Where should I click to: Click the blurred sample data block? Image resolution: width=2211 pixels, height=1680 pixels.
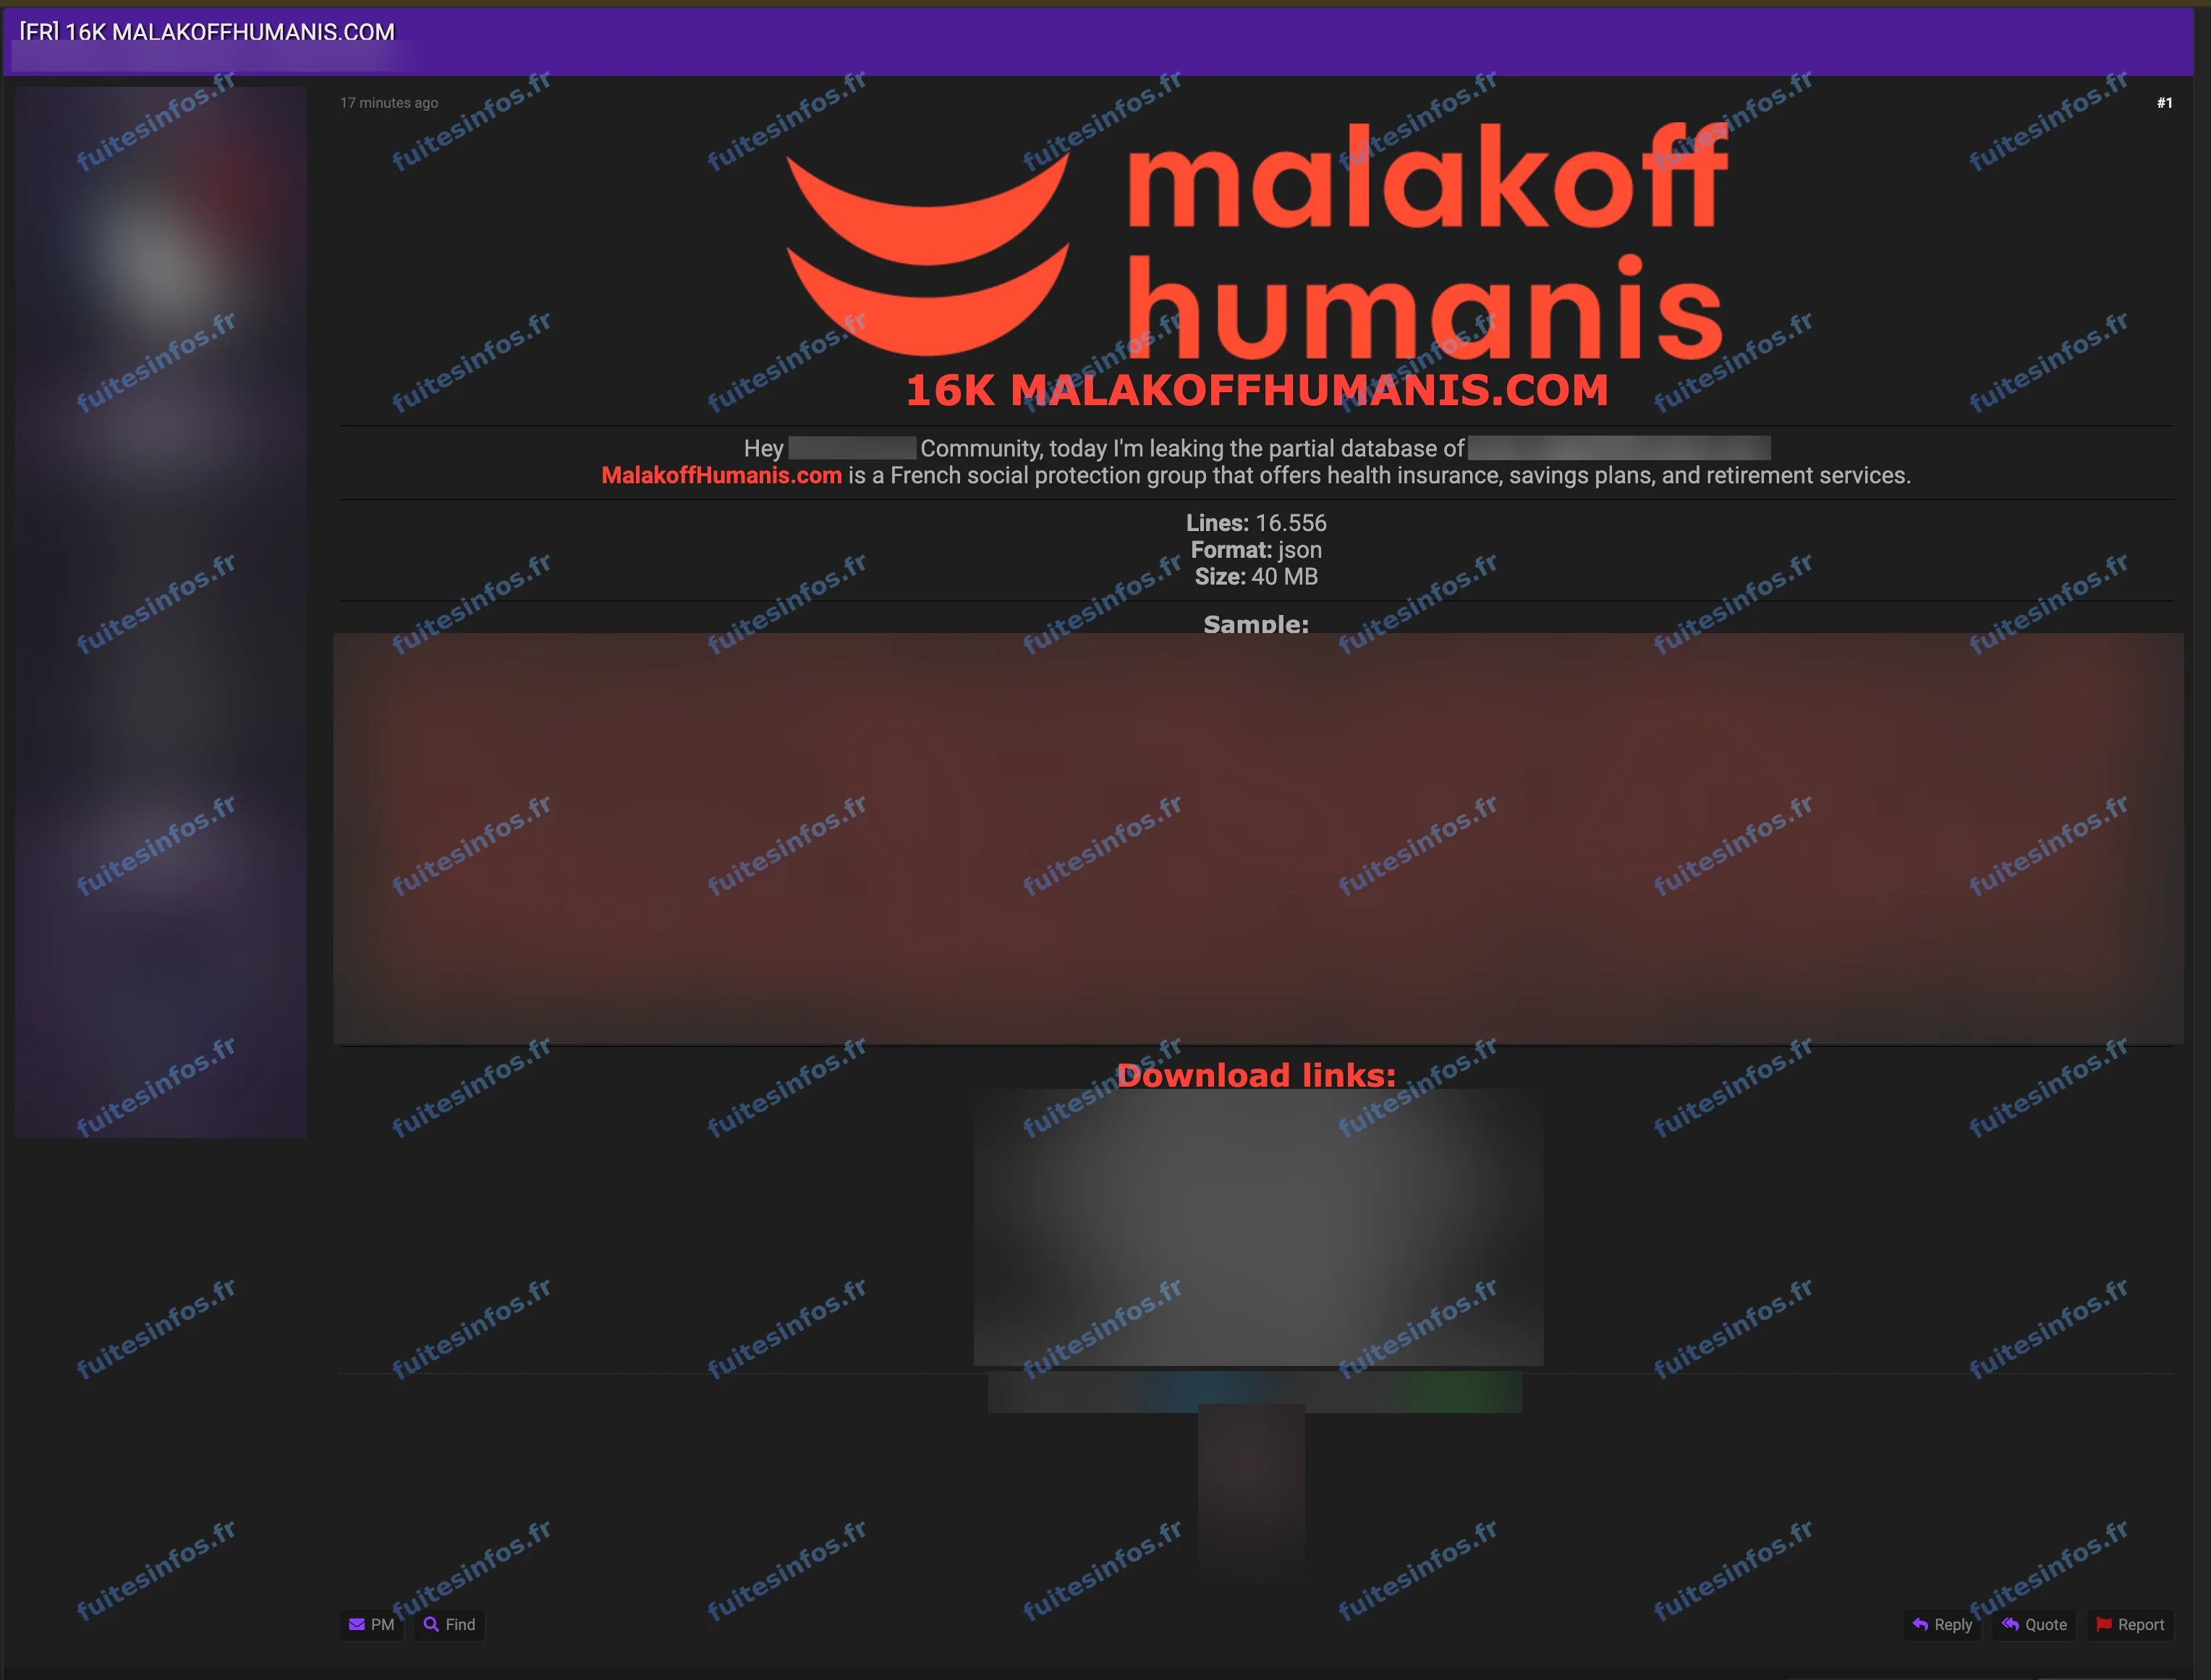(1258, 839)
